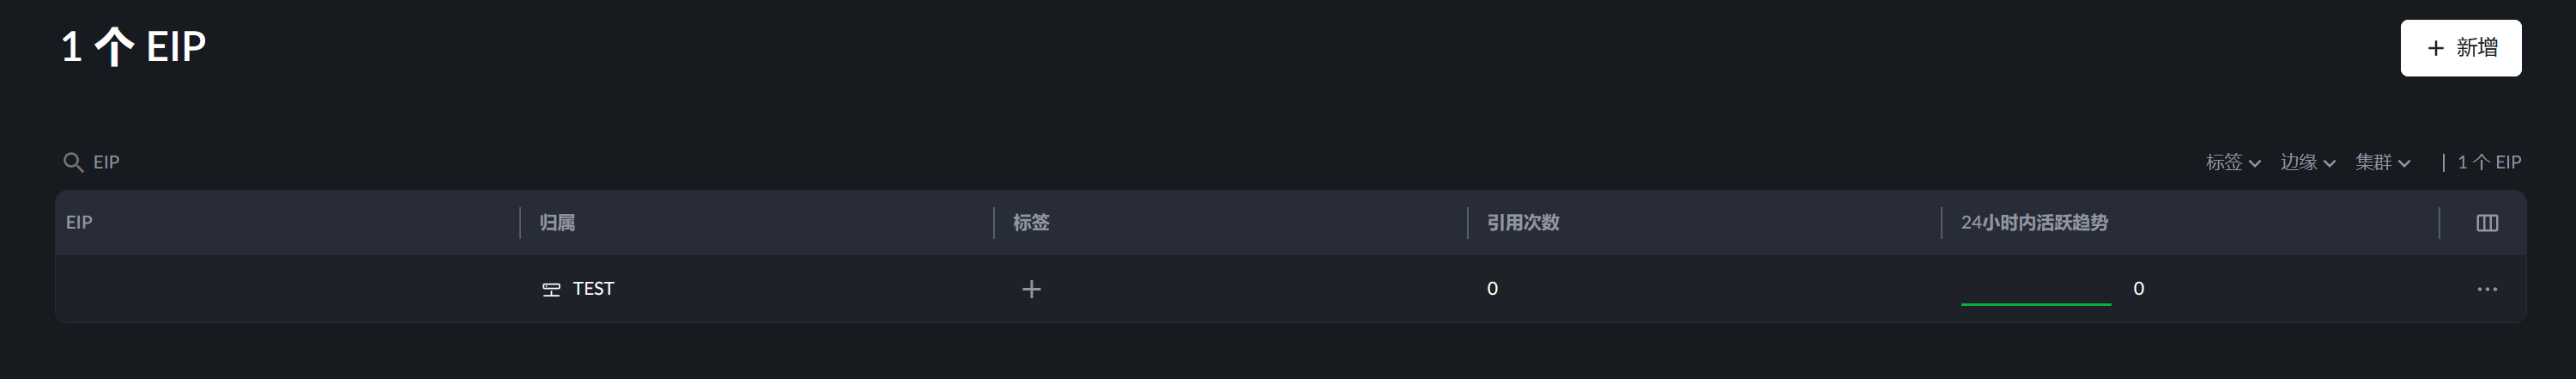Open the 集群 filter dropdown
Image resolution: width=2576 pixels, height=379 pixels.
(2382, 162)
